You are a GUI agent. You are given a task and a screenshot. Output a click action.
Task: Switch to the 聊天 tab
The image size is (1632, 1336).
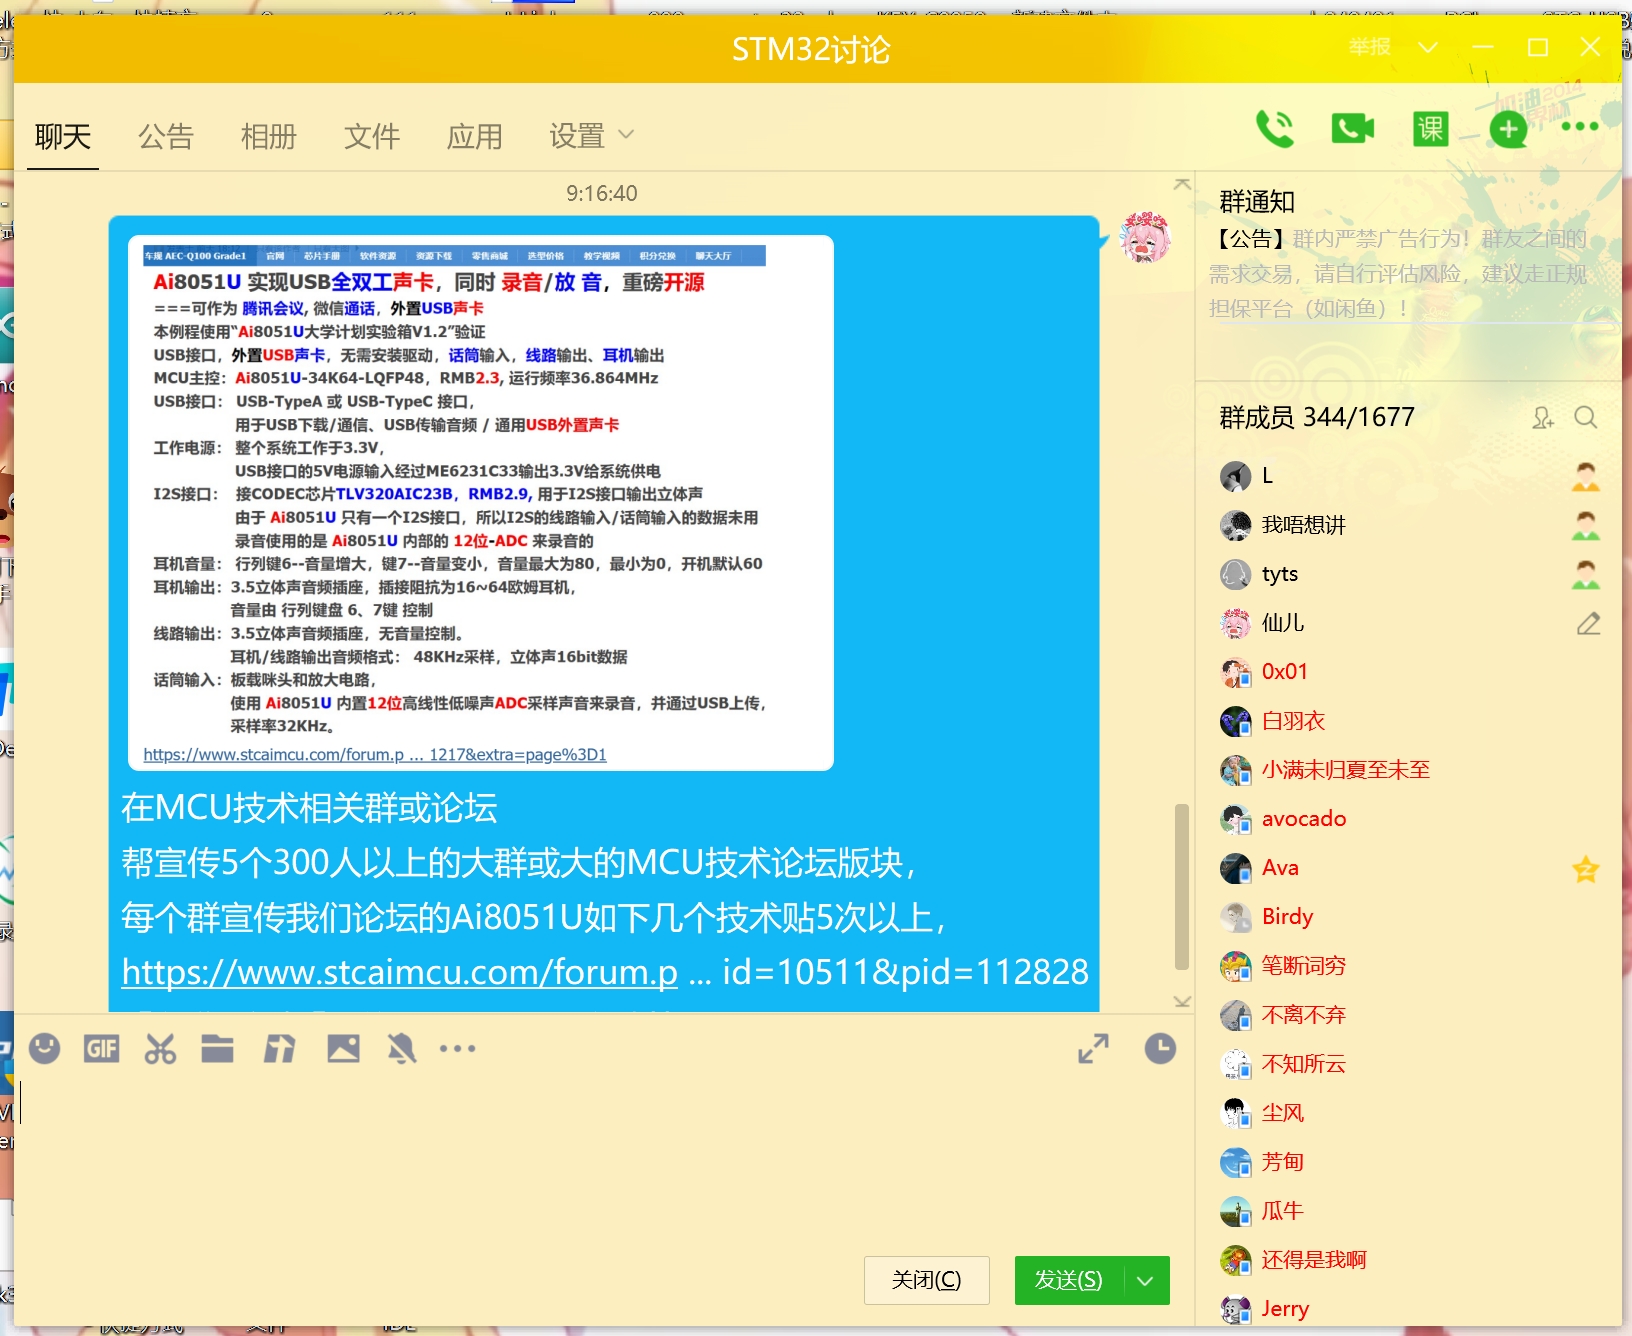coord(63,136)
